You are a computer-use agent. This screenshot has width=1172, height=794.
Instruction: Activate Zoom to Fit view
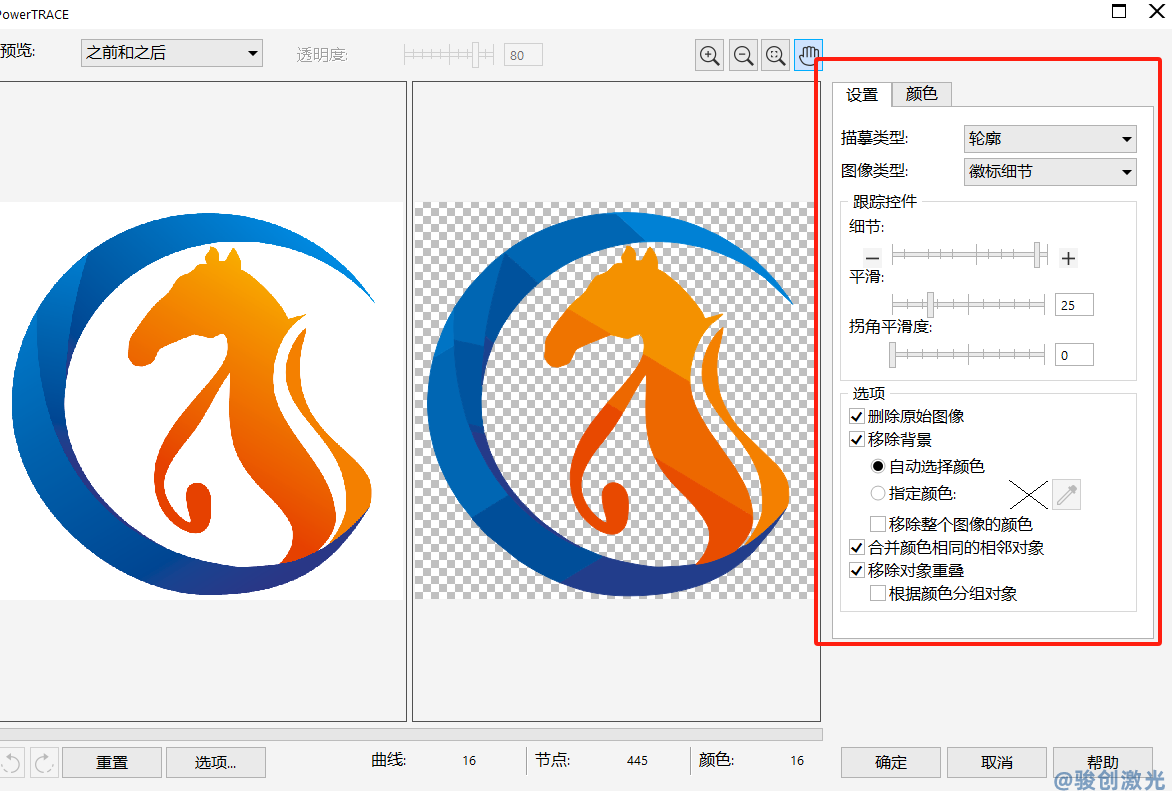(x=775, y=55)
